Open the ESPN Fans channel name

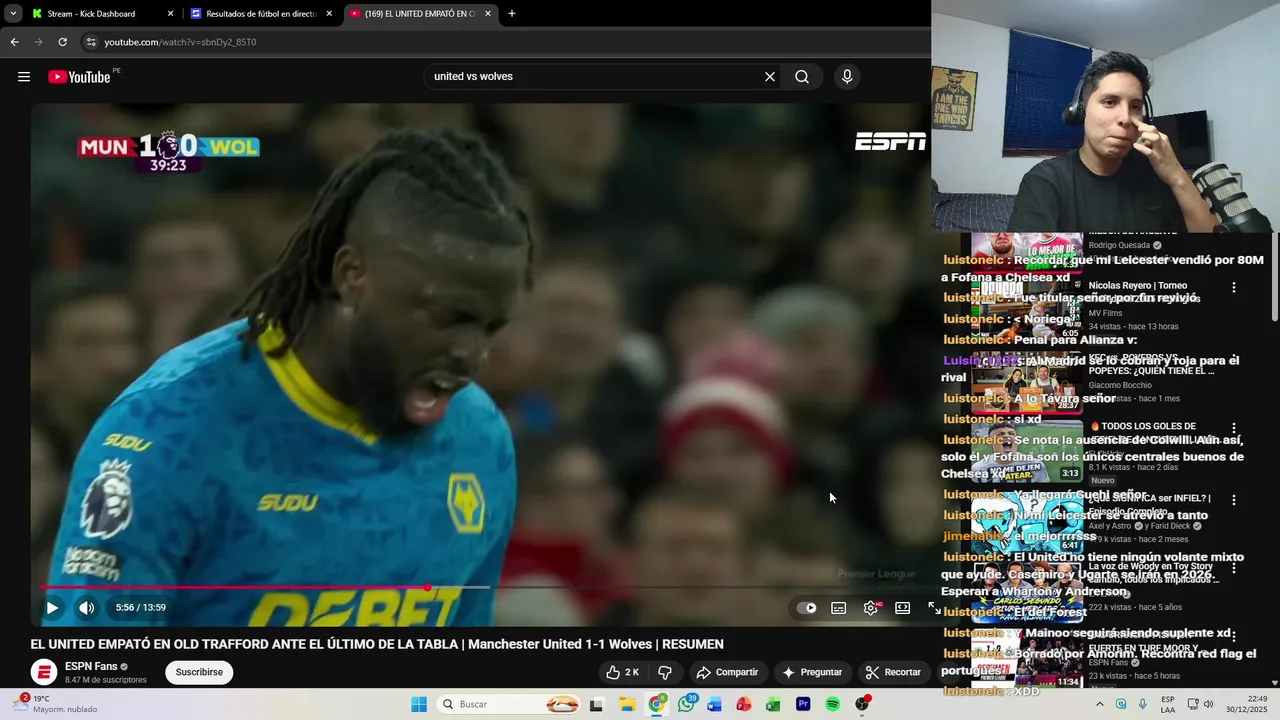coord(91,666)
